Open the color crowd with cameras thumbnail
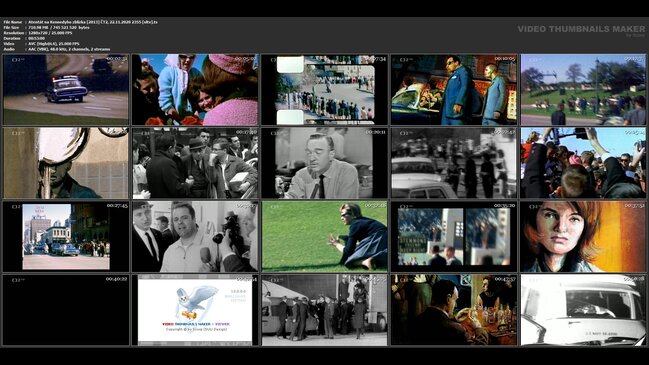The image size is (649, 365). coord(583,163)
